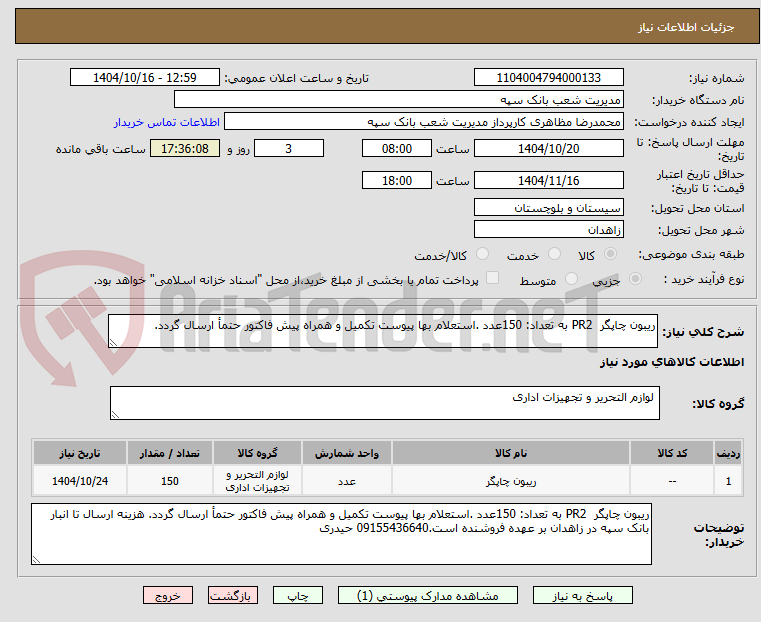Select the کالا/خدمت radio button
Image resolution: width=761 pixels, height=622 pixels.
(482, 254)
